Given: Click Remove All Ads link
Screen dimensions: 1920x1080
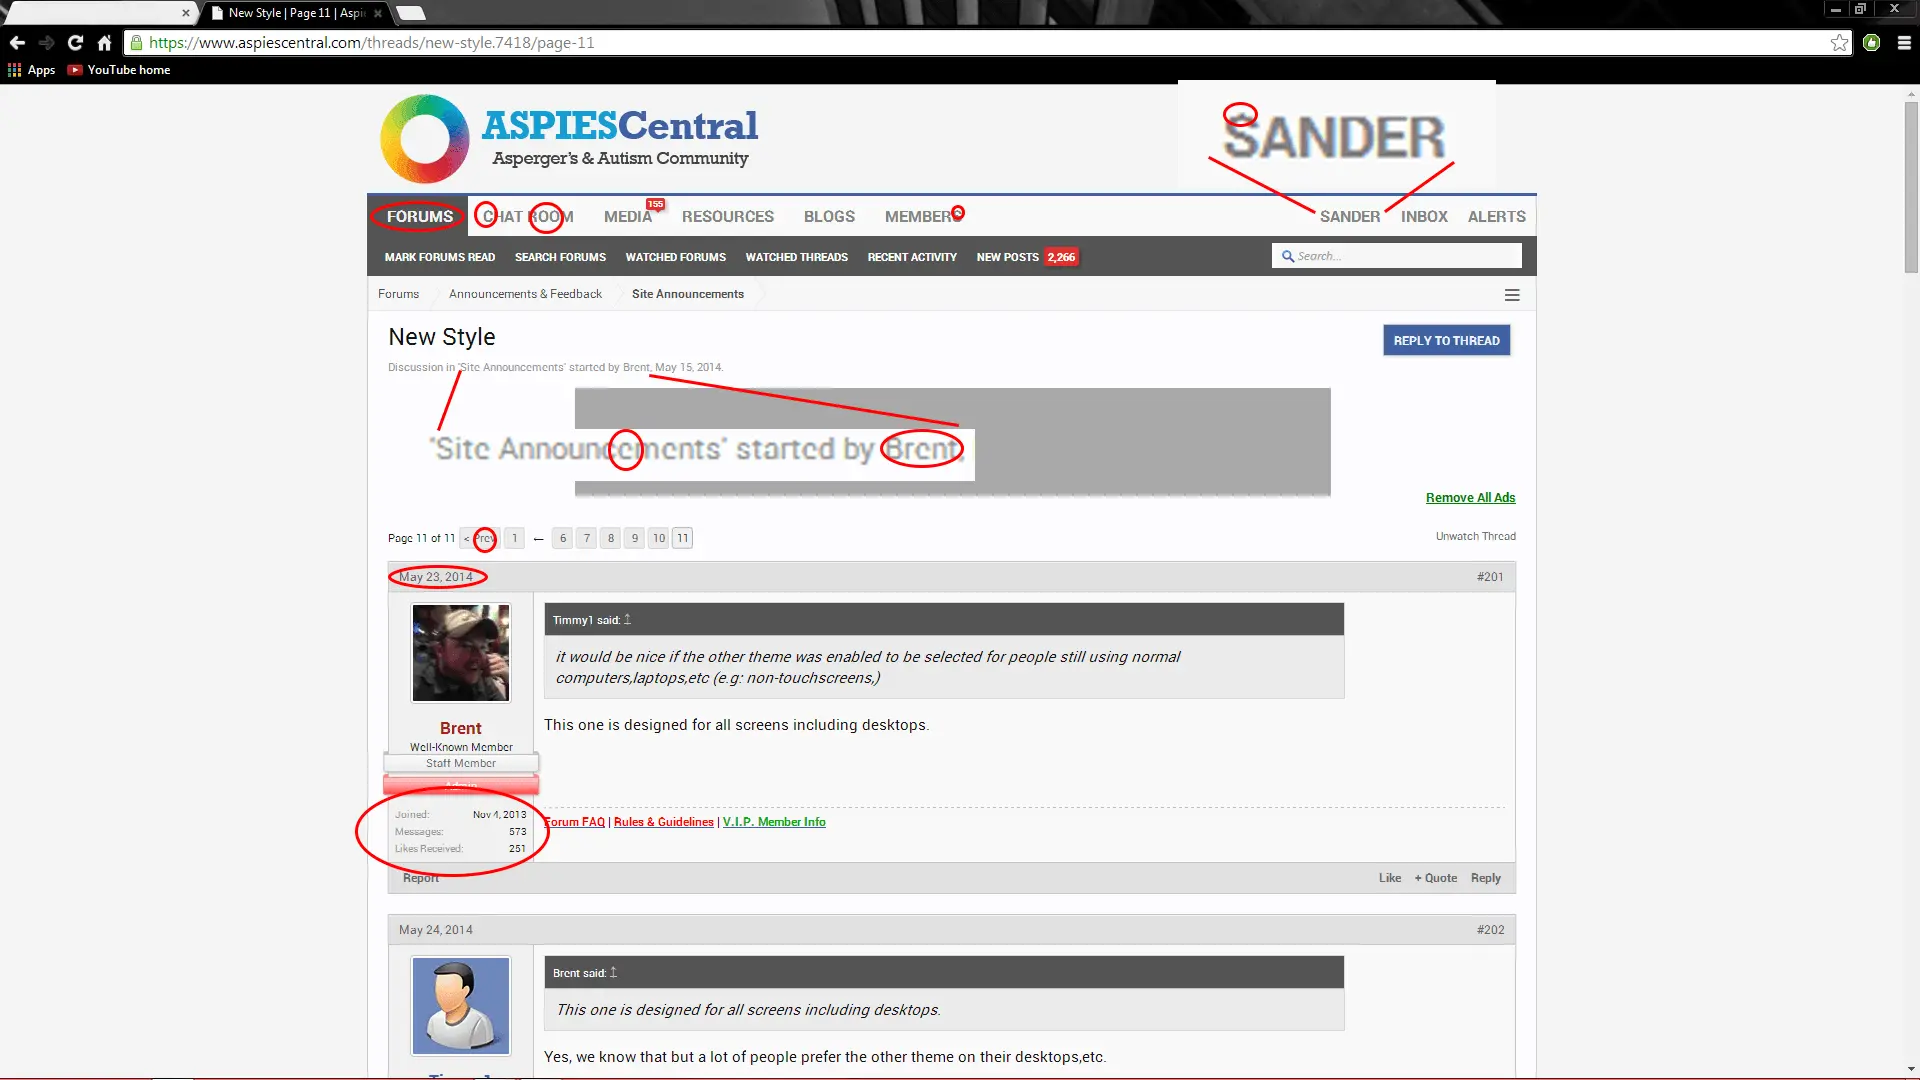Looking at the screenshot, I should [1470, 498].
